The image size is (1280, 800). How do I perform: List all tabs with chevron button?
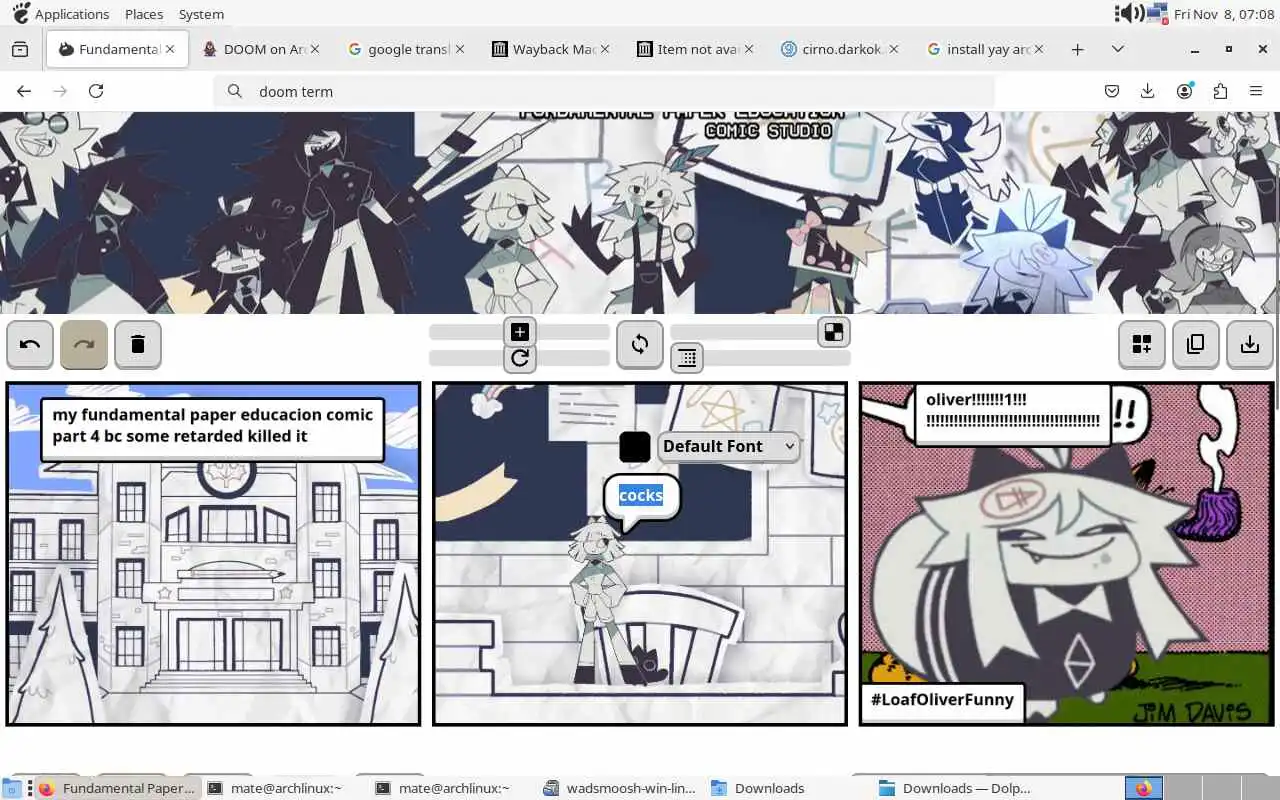[1118, 49]
